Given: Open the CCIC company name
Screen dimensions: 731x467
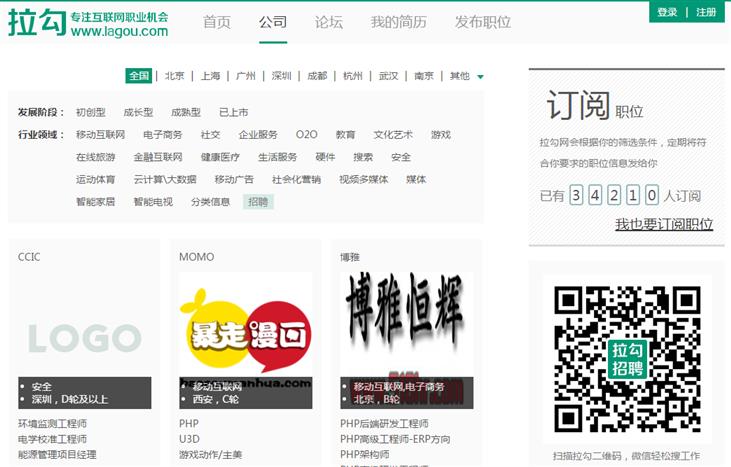Looking at the screenshot, I should (x=29, y=257).
